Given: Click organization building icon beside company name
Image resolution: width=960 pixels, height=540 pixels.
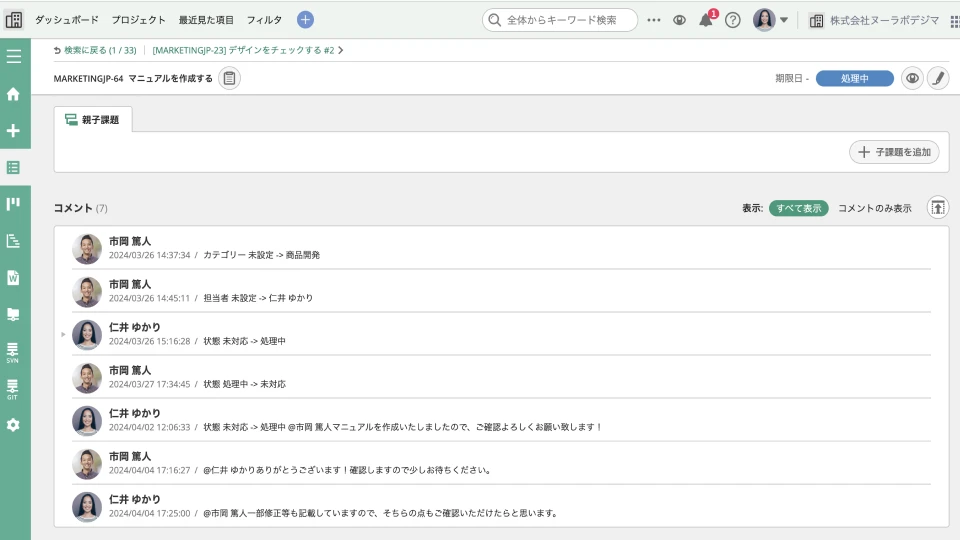Looking at the screenshot, I should pos(816,21).
